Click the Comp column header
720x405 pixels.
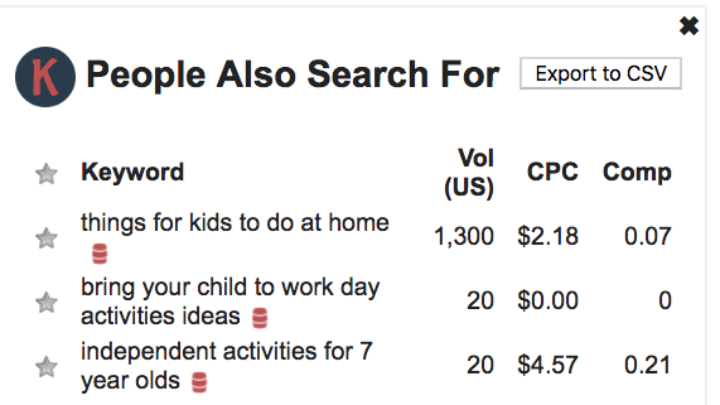tap(637, 172)
